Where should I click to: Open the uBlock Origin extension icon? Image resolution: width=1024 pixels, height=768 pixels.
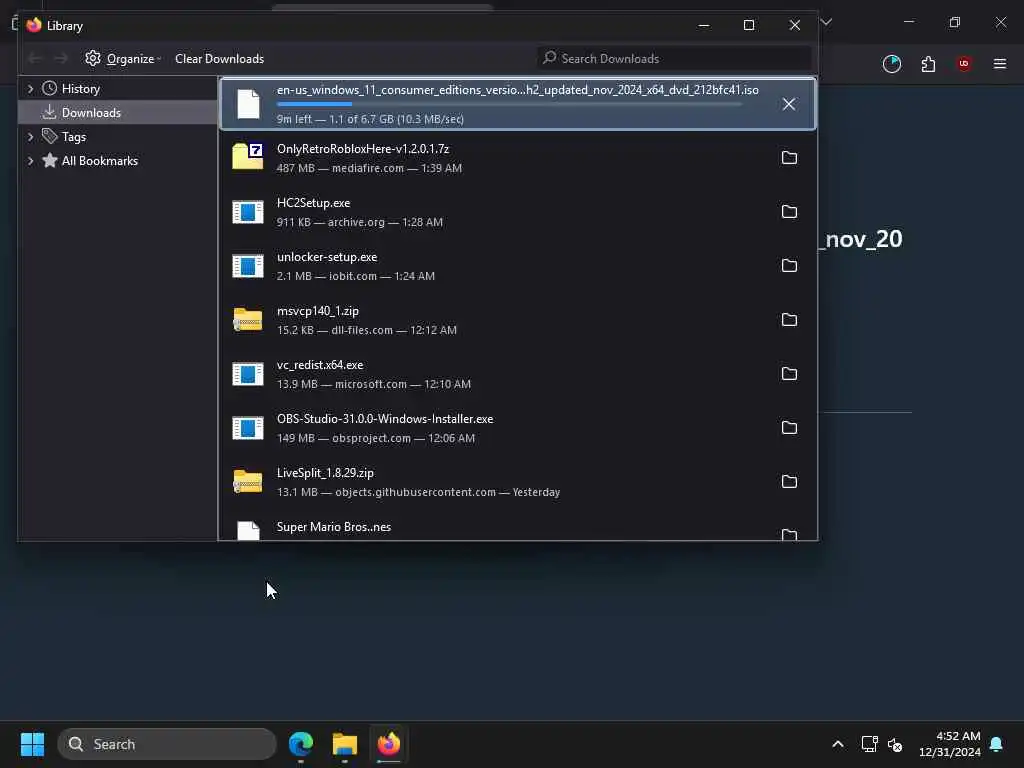[x=963, y=63]
